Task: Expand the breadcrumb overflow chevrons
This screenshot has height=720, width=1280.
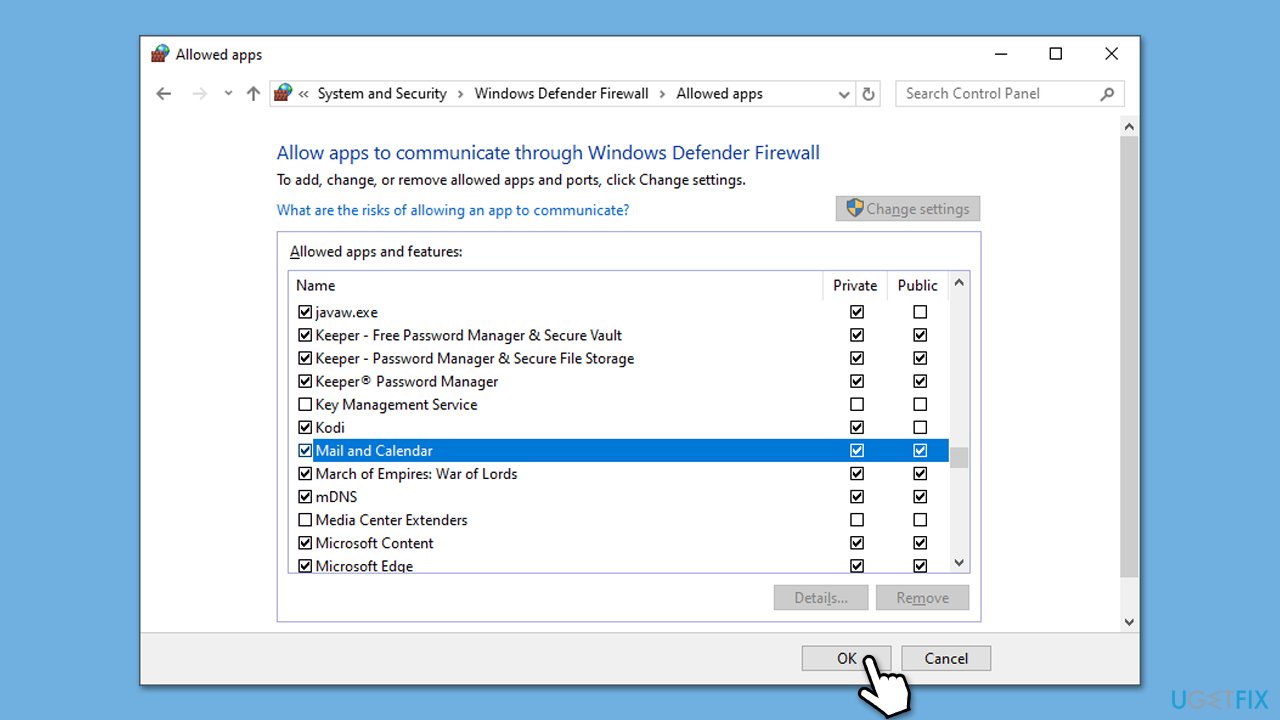Action: [303, 94]
